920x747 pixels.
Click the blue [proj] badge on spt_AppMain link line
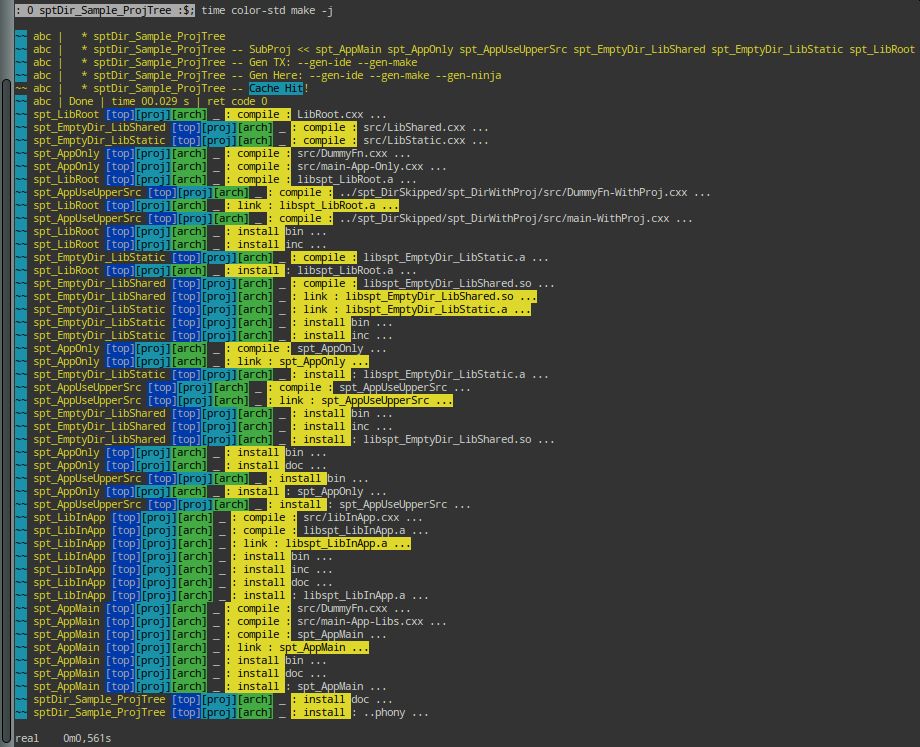pyautogui.click(x=151, y=647)
